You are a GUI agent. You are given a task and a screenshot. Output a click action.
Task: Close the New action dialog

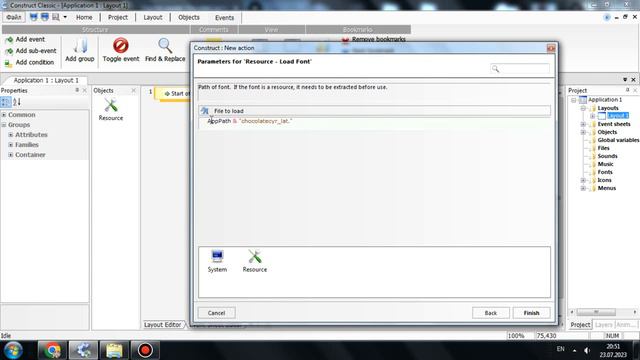click(551, 48)
